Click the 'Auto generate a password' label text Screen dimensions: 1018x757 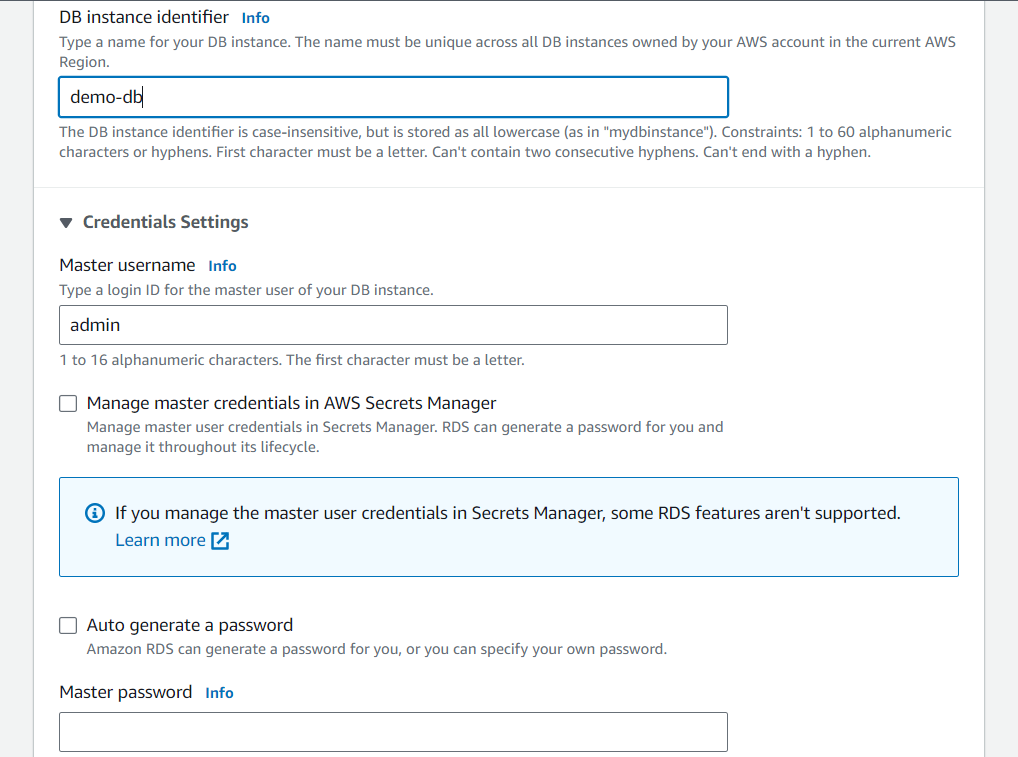[x=190, y=625]
